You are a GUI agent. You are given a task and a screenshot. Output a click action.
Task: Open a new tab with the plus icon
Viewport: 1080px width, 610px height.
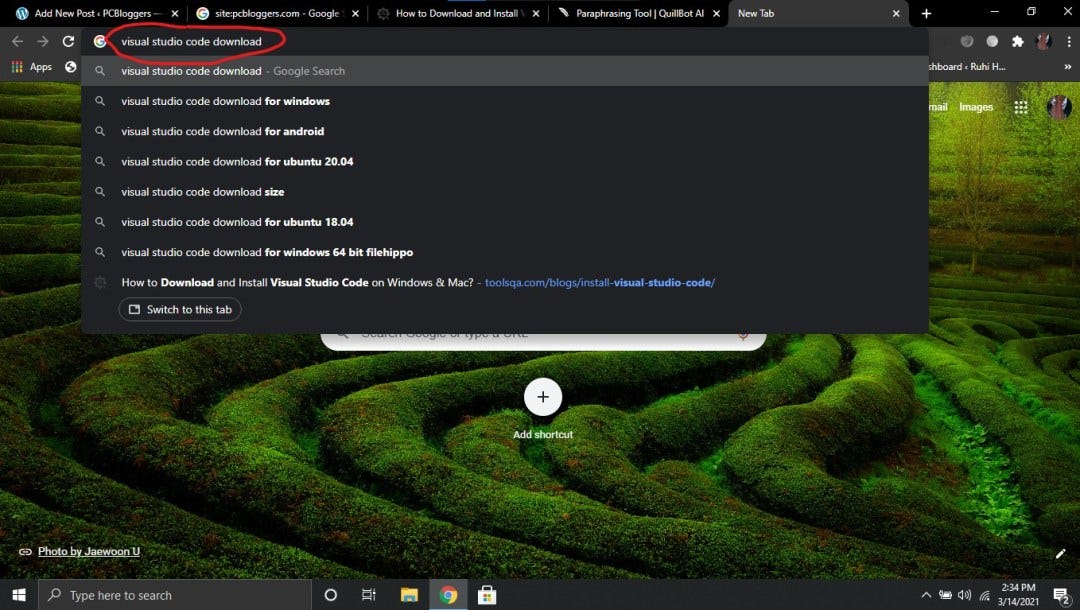[926, 13]
